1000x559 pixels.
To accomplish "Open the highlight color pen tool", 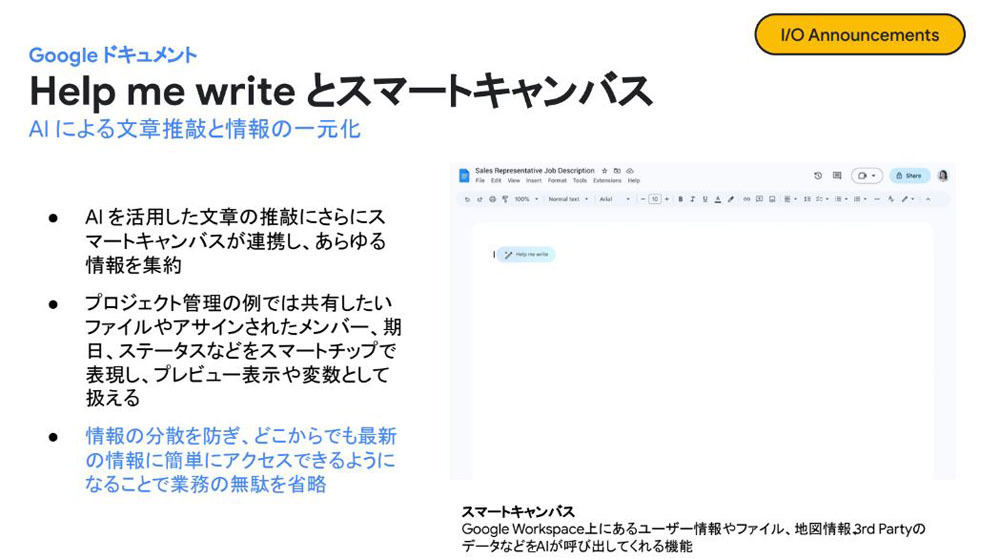I will 731,199.
